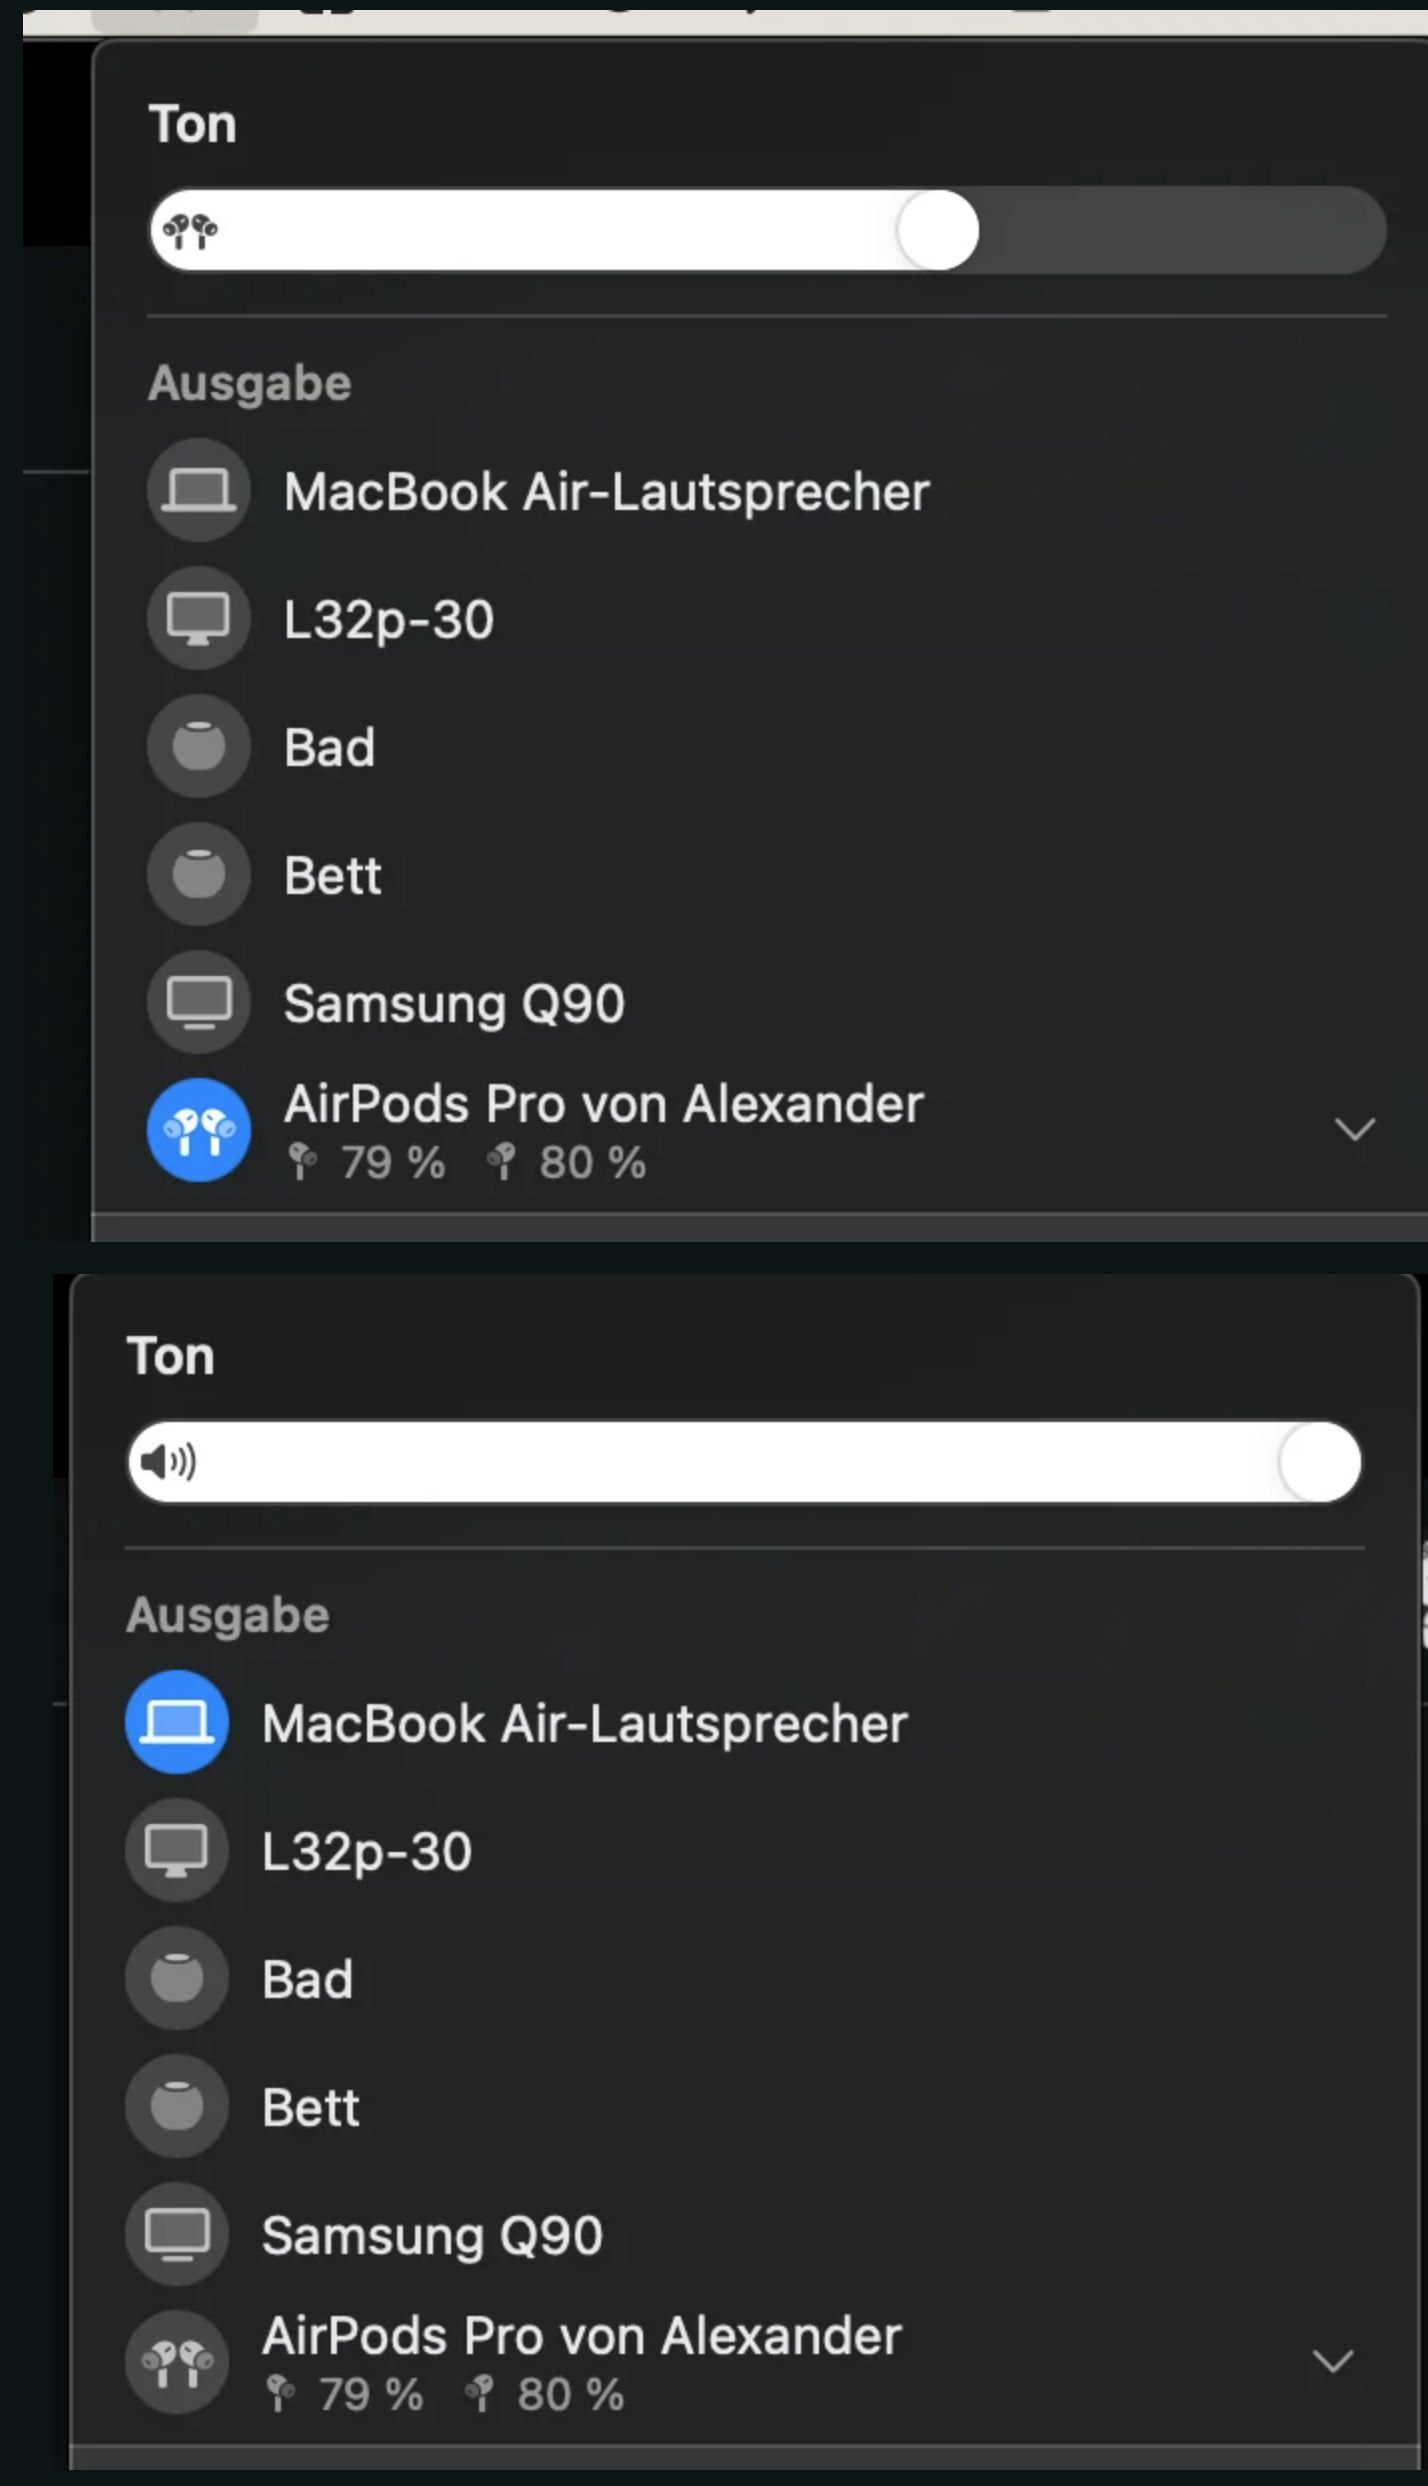
Task: Choose MacBook Air-Lautsprecher text in the upper panel
Action: click(x=606, y=492)
